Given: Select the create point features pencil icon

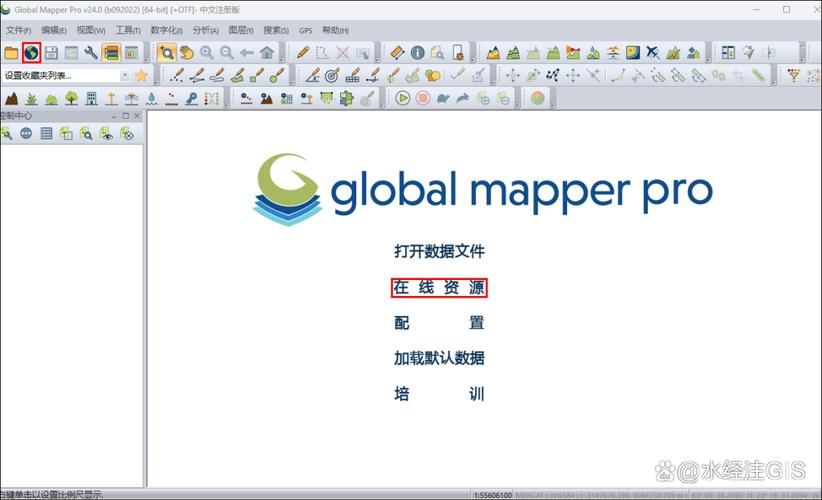Looking at the screenshot, I should pyautogui.click(x=177, y=75).
